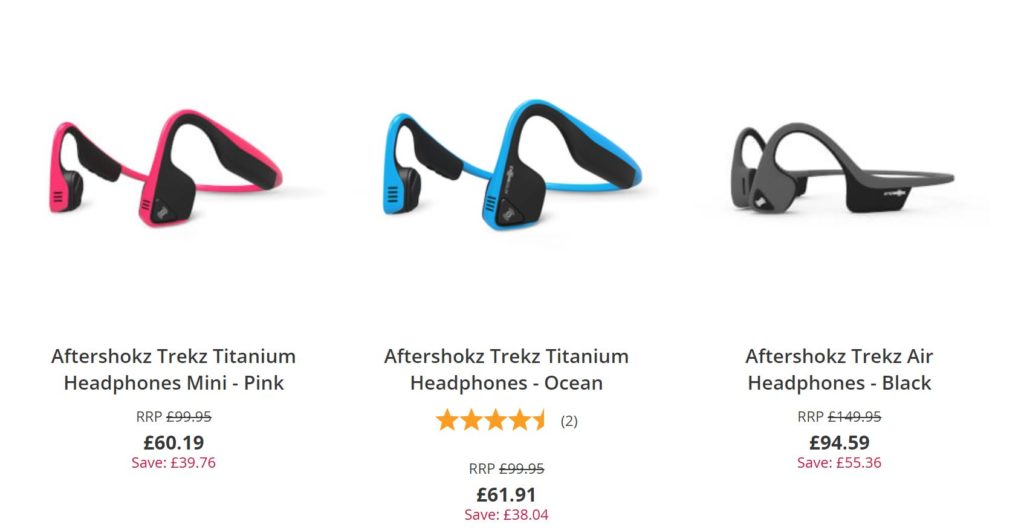
Task: Open the pink Trekz Titanium Mini product image
Action: click(x=166, y=168)
